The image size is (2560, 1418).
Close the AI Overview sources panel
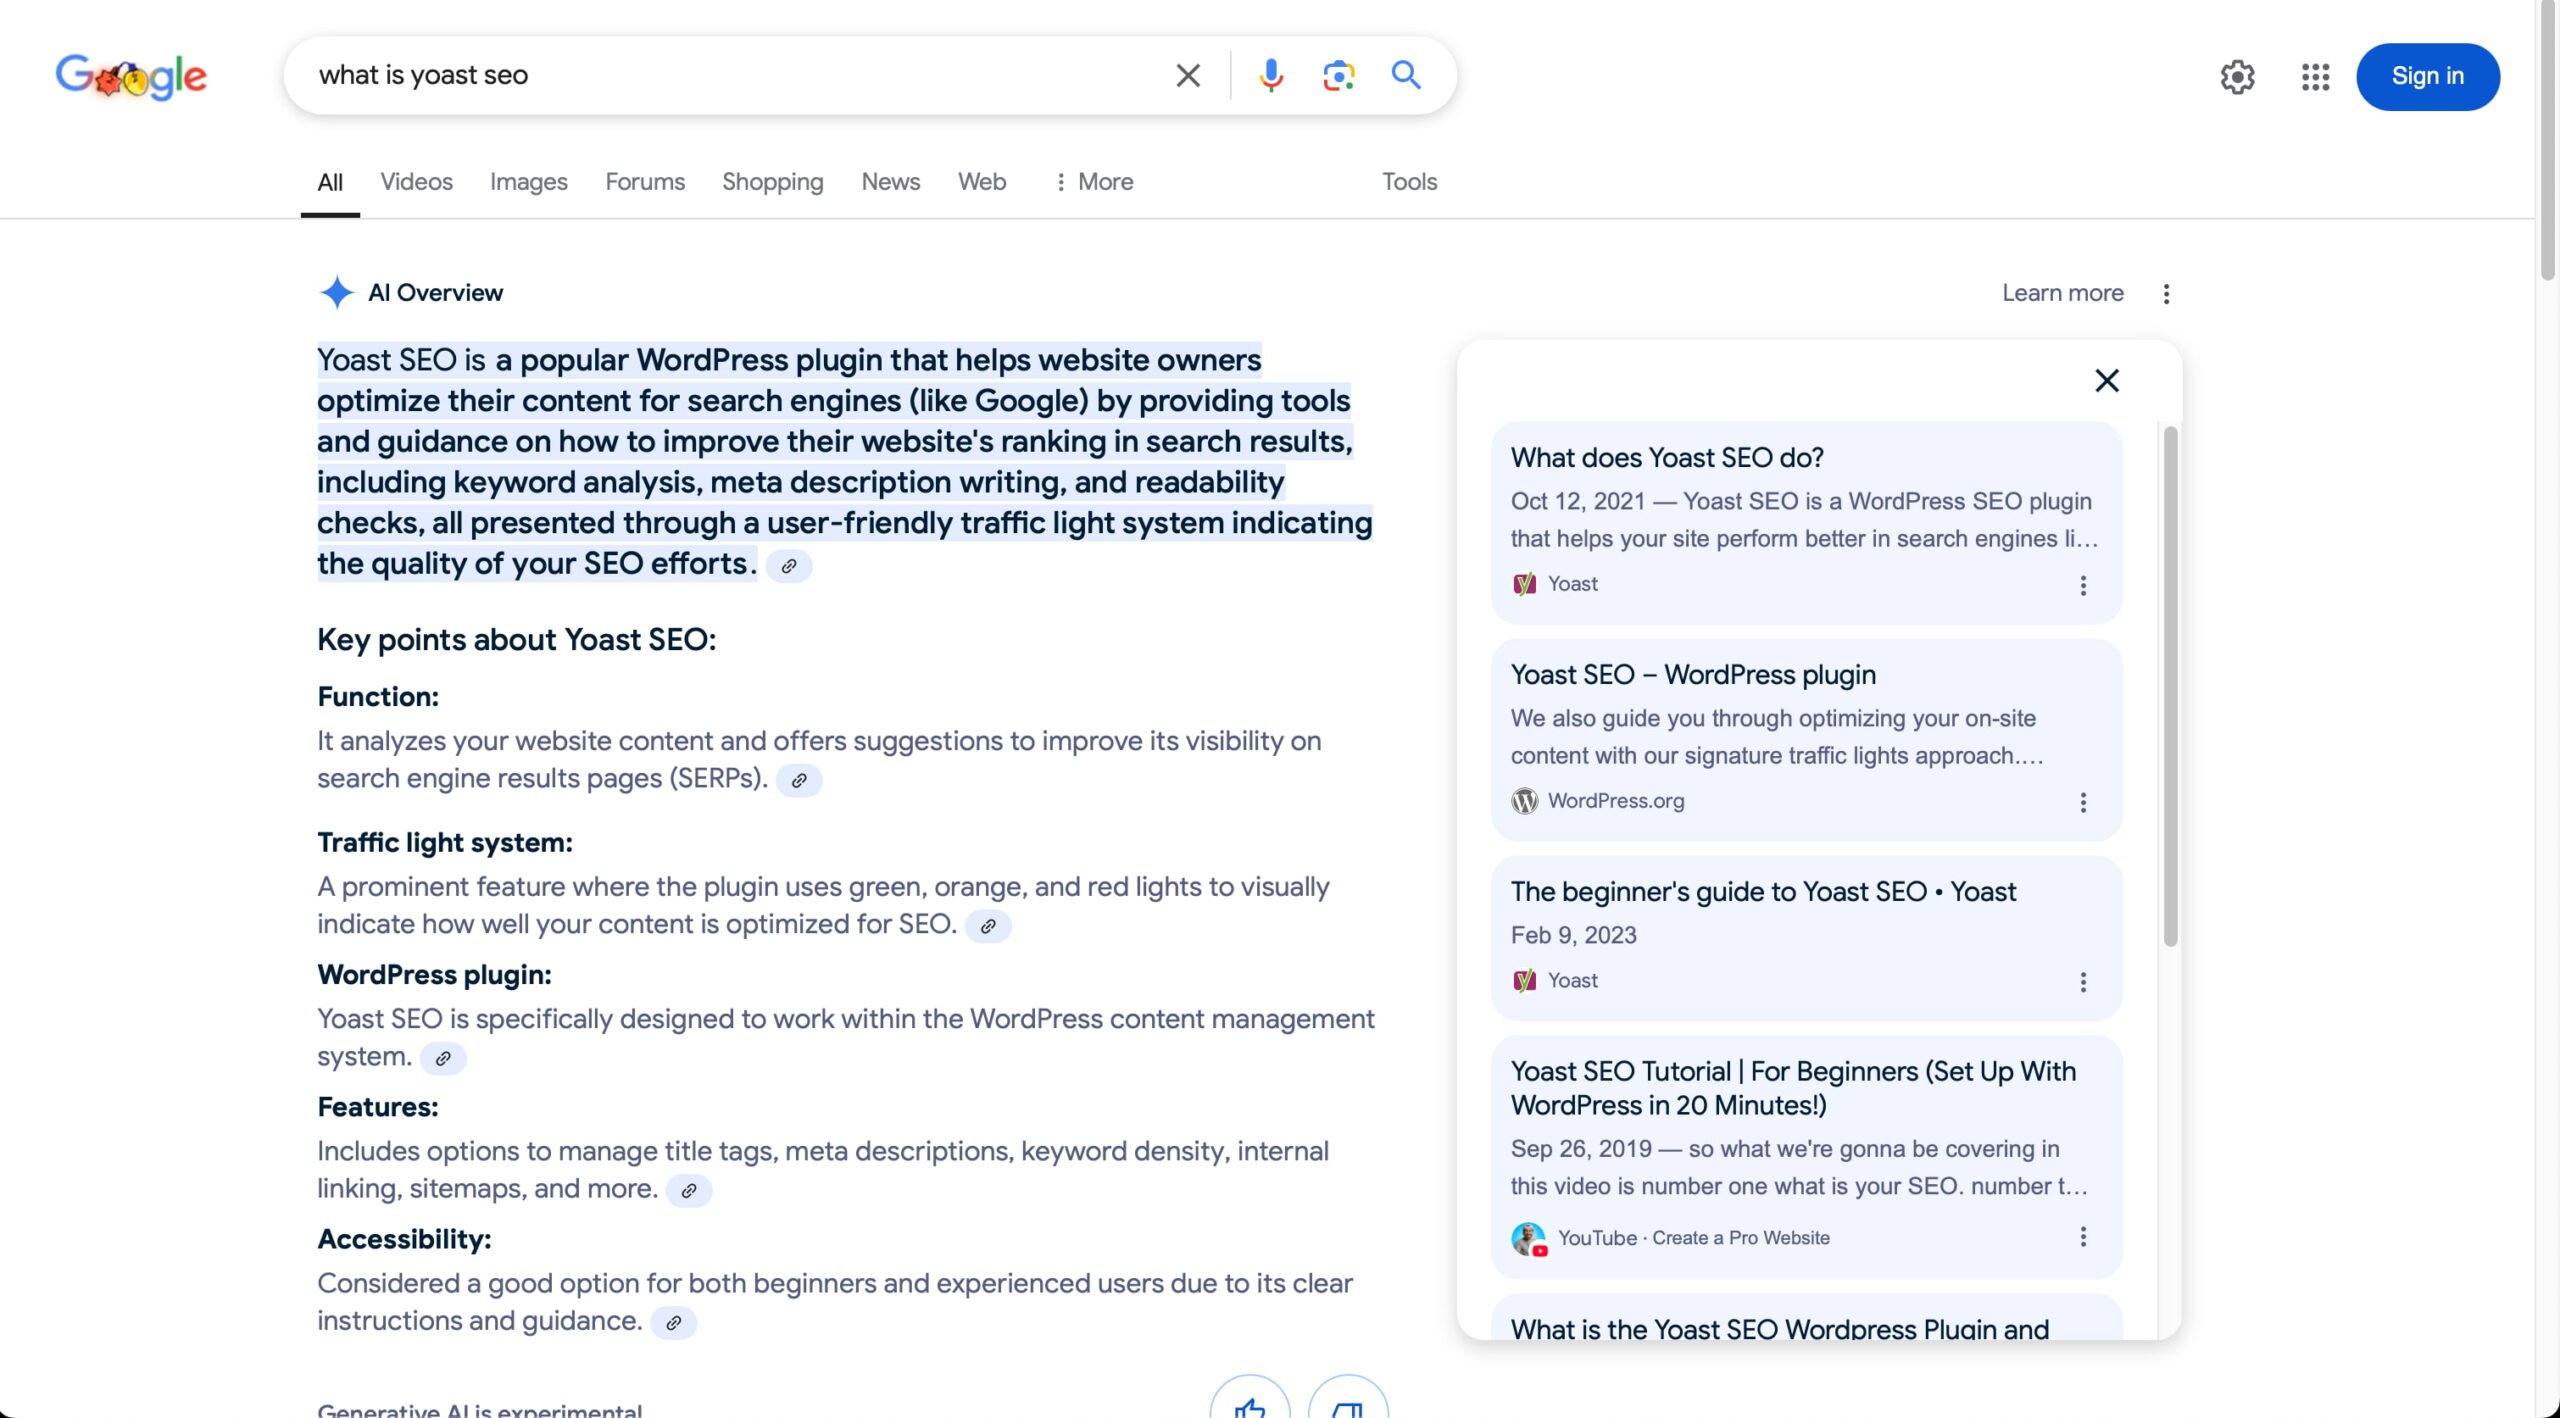click(2108, 381)
